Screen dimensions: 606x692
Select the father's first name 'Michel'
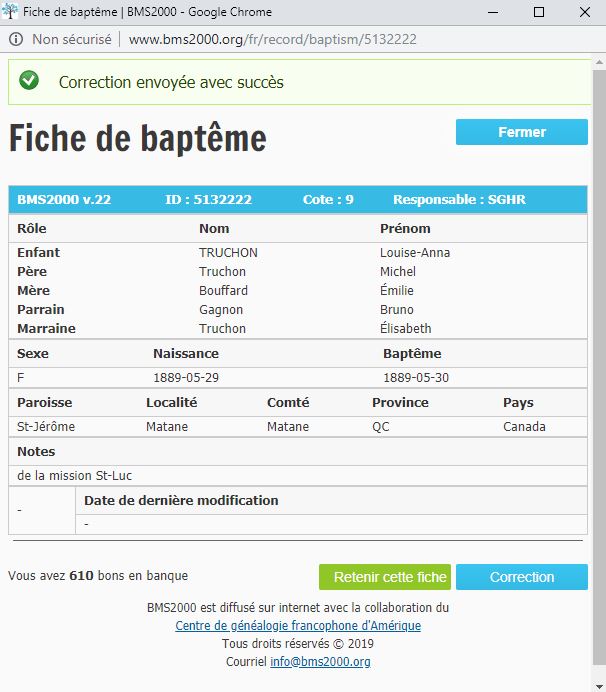click(398, 271)
